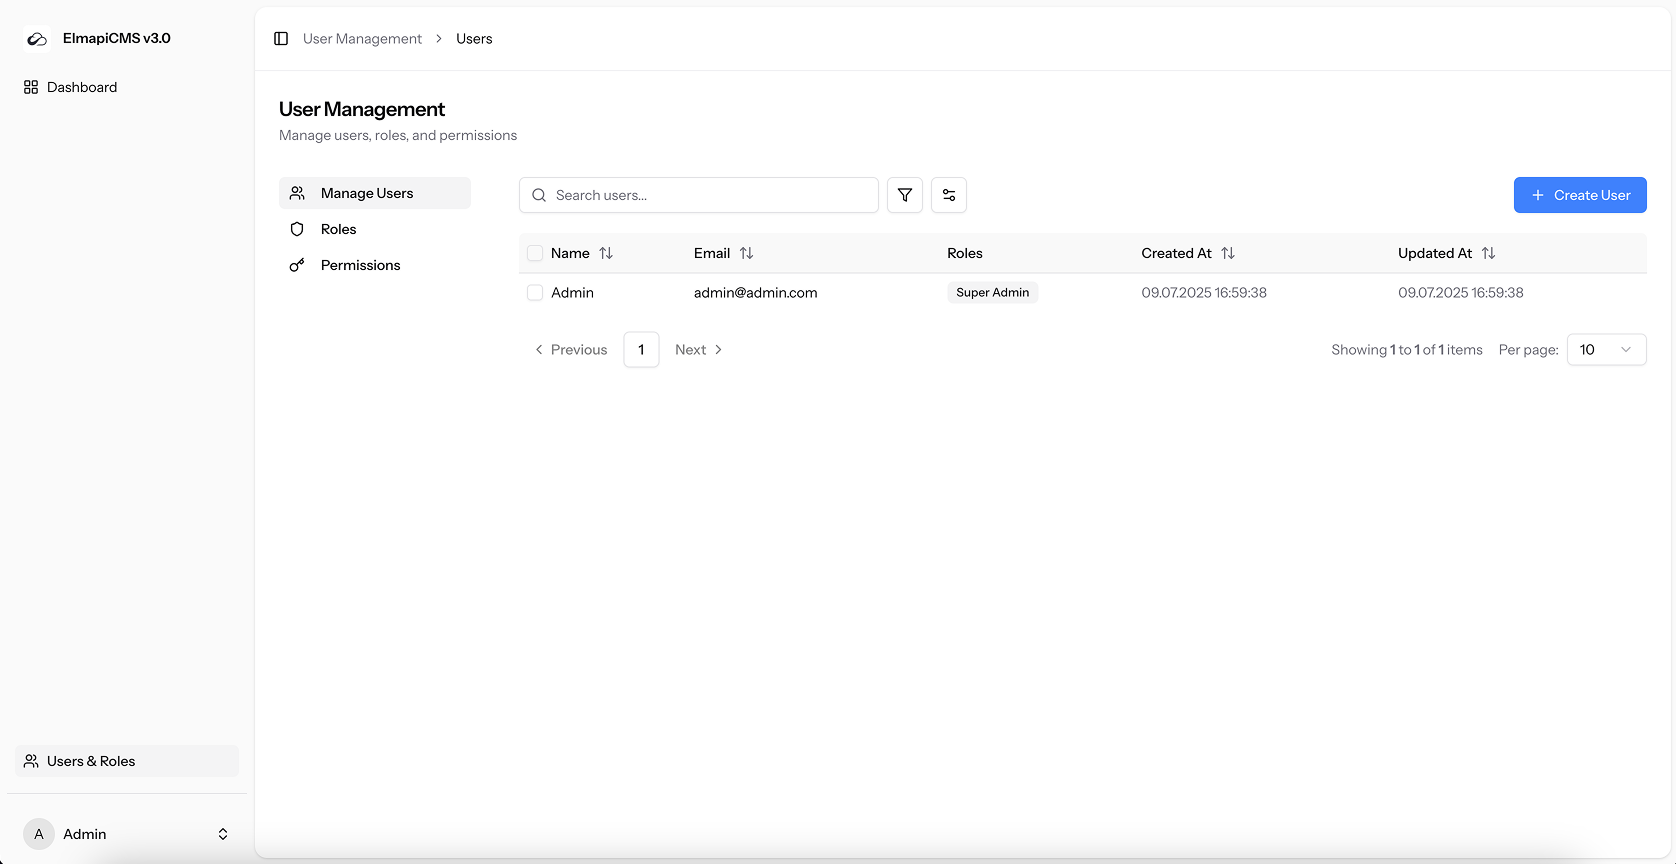This screenshot has width=1676, height=864.
Task: Go to Next page
Action: (698, 350)
